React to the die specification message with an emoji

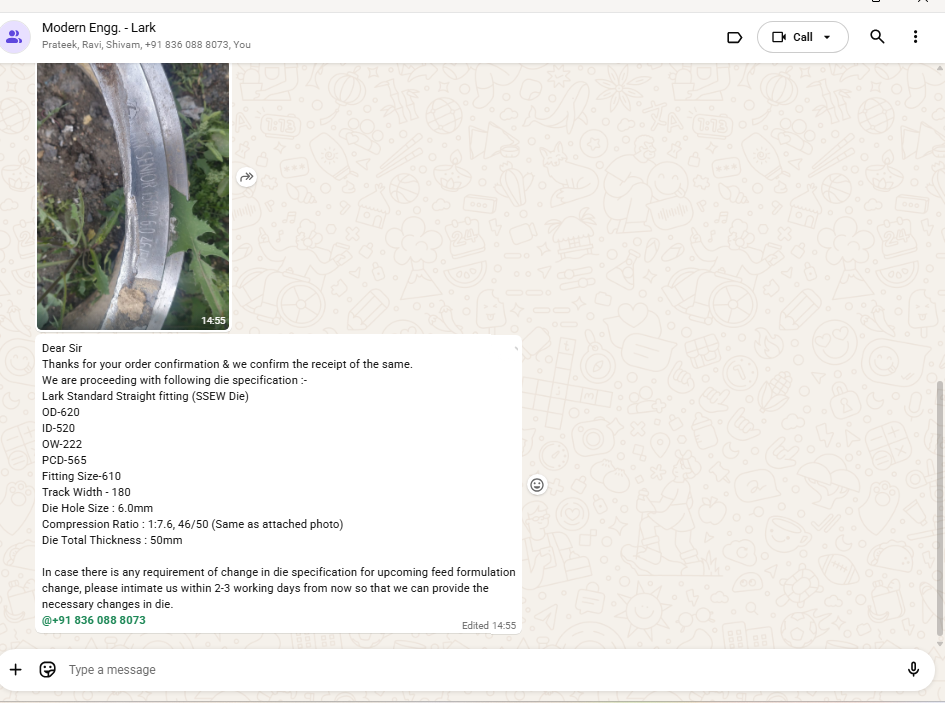click(537, 485)
